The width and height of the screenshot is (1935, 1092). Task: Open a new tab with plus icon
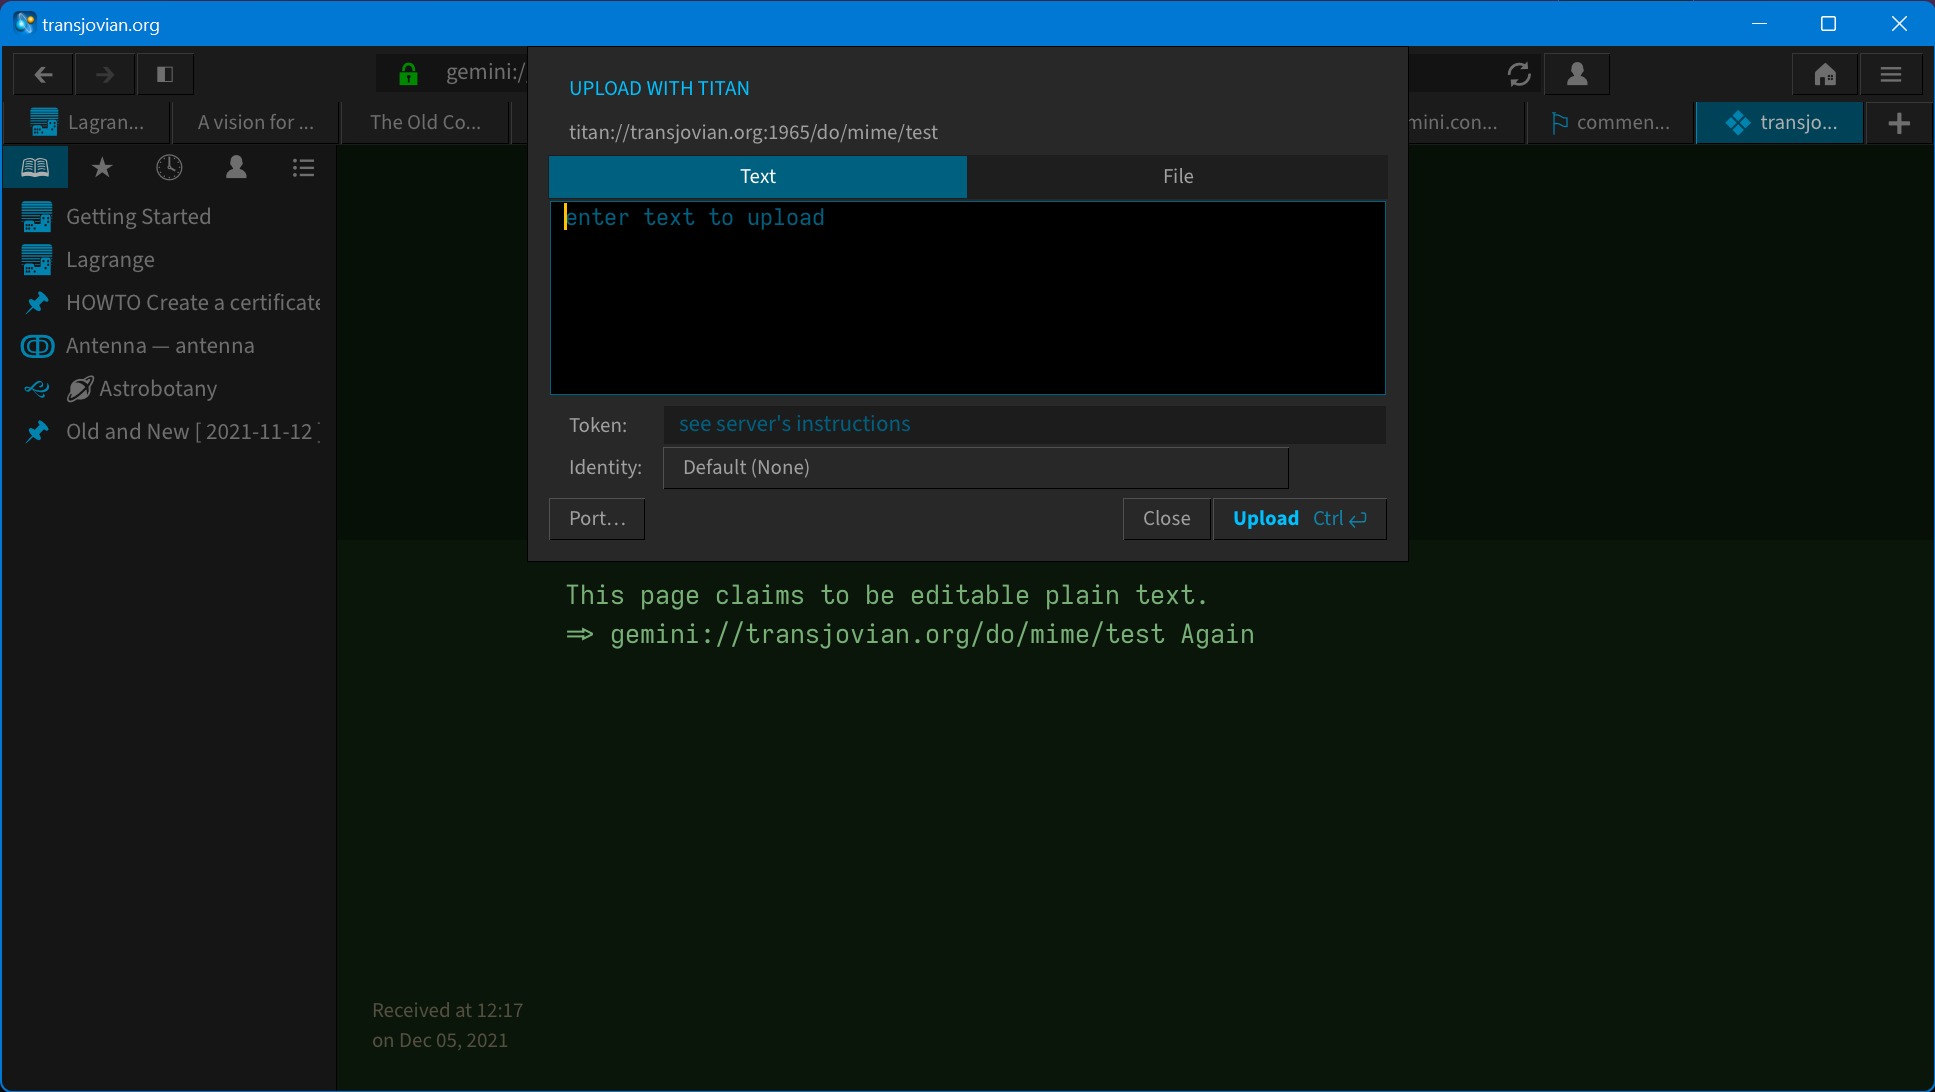point(1898,123)
